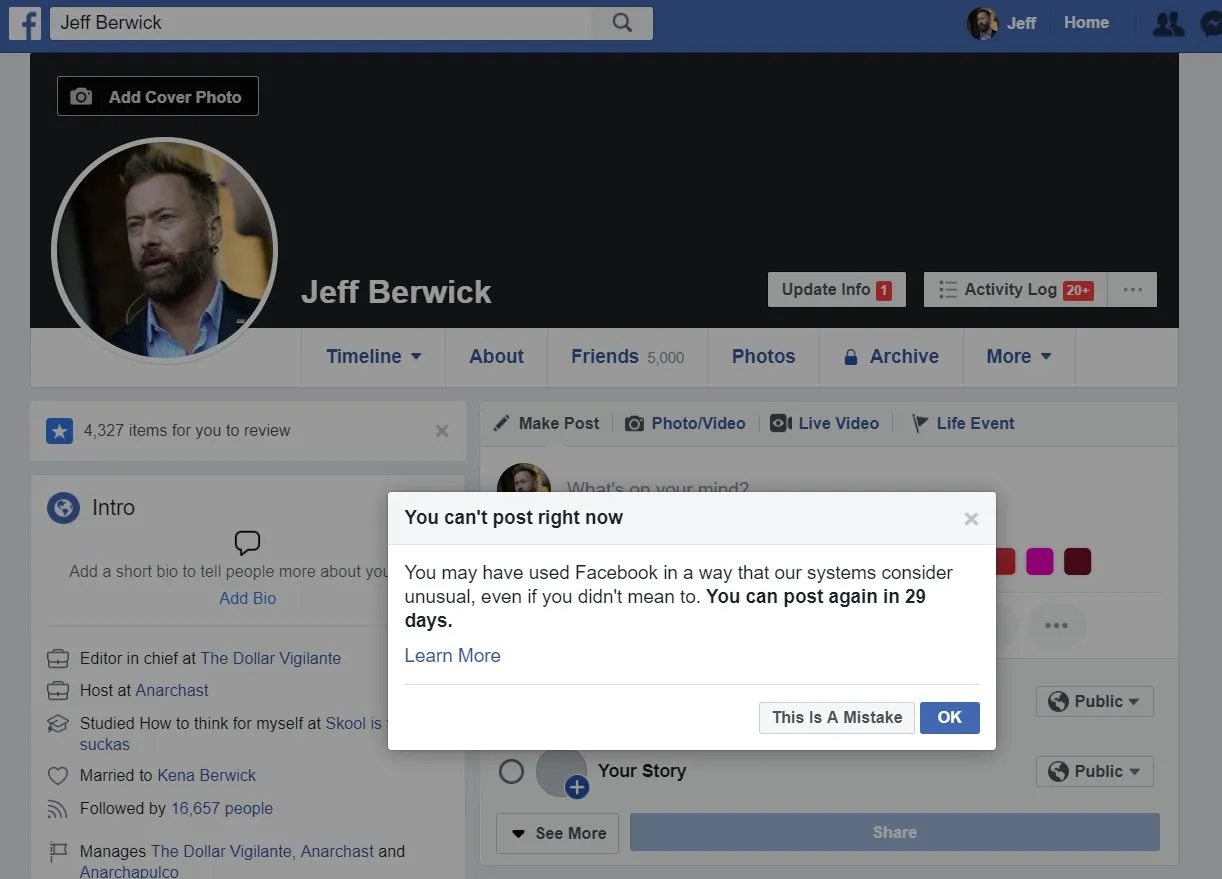Open the Kena Berwick link
This screenshot has height=879, width=1222.
point(207,775)
